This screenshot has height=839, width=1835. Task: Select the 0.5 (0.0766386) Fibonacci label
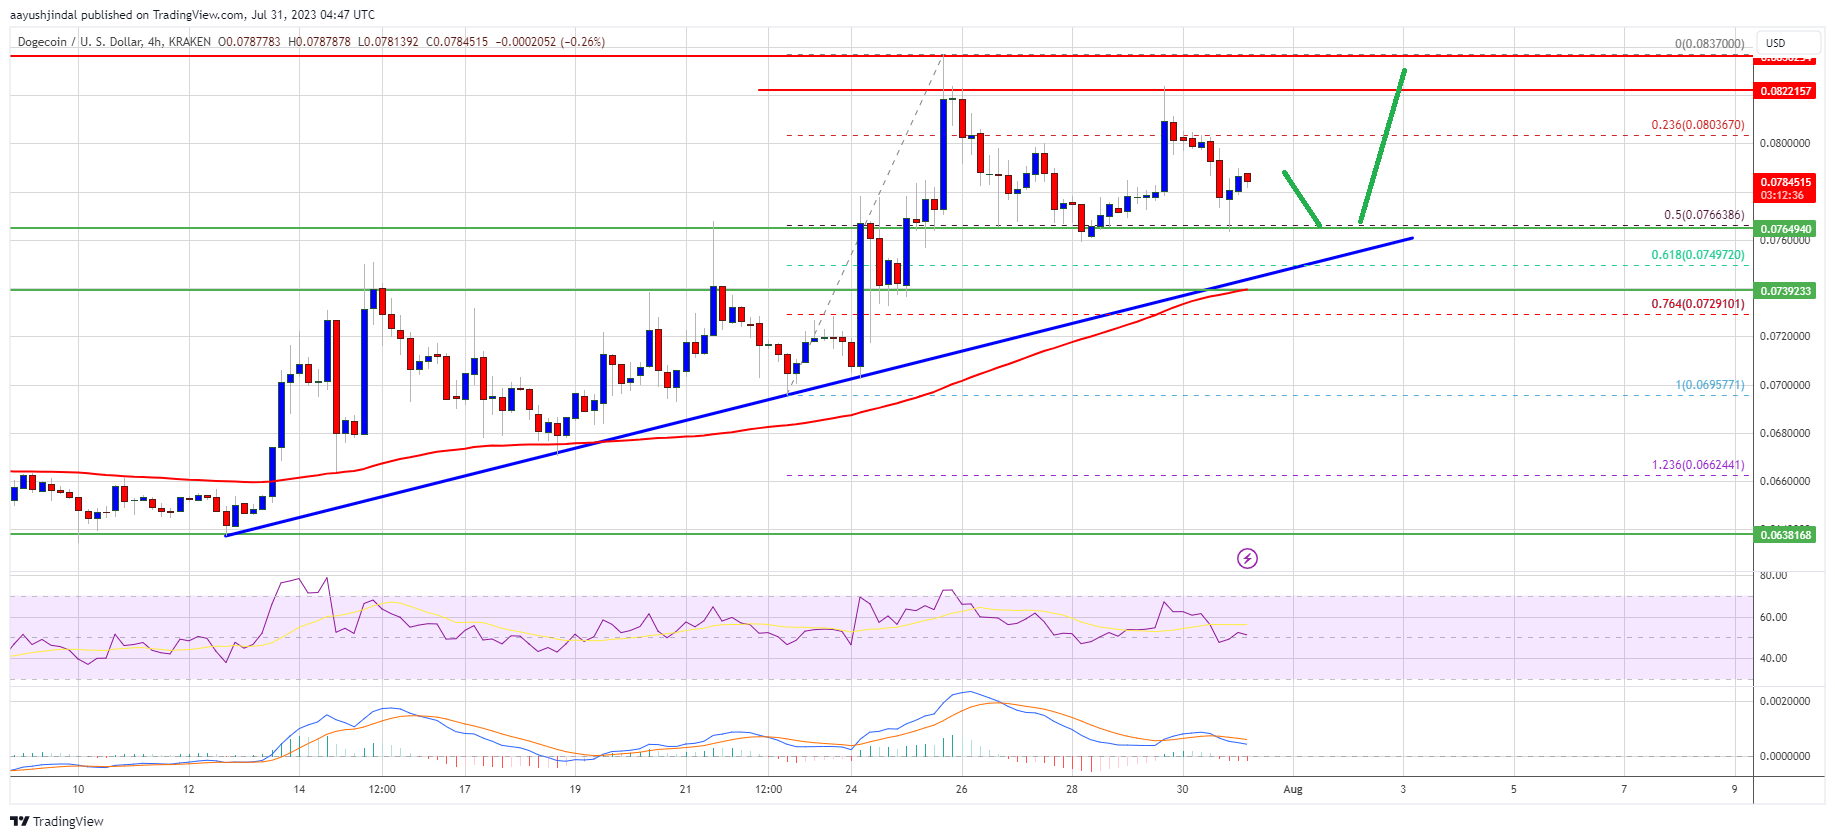(x=1703, y=215)
